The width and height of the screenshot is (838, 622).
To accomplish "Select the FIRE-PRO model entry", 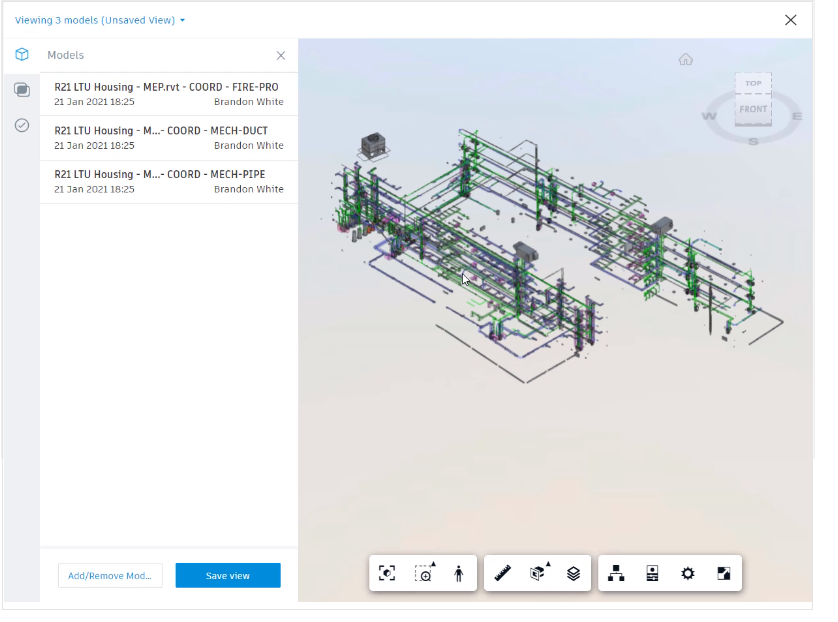I will [168, 93].
